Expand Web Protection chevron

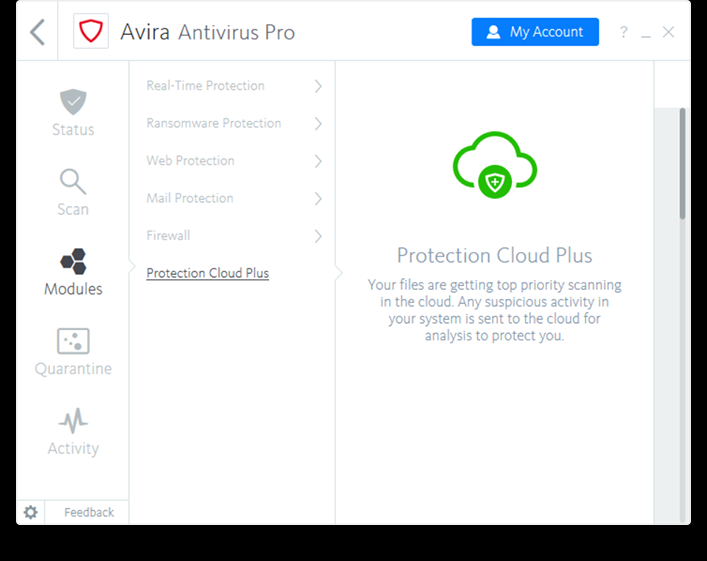pos(318,161)
